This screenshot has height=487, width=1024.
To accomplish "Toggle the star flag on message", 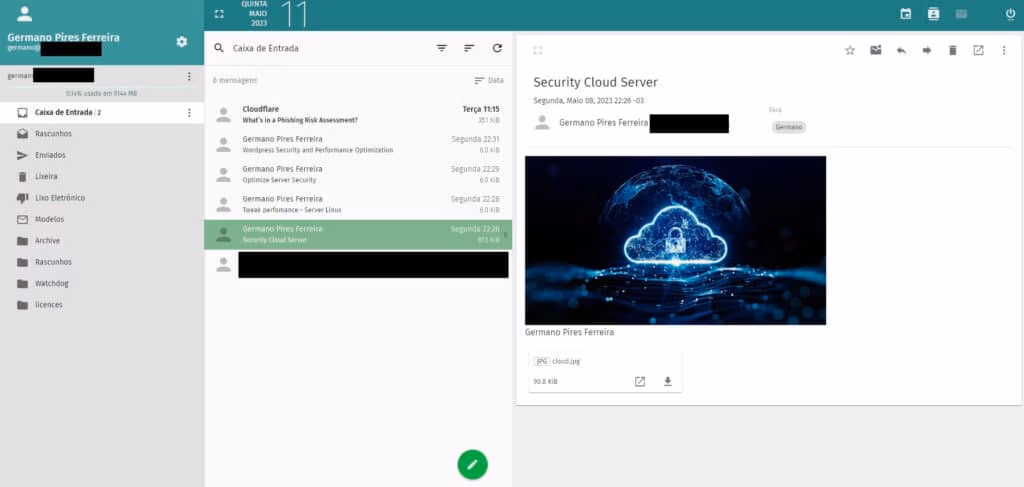I will 850,50.
